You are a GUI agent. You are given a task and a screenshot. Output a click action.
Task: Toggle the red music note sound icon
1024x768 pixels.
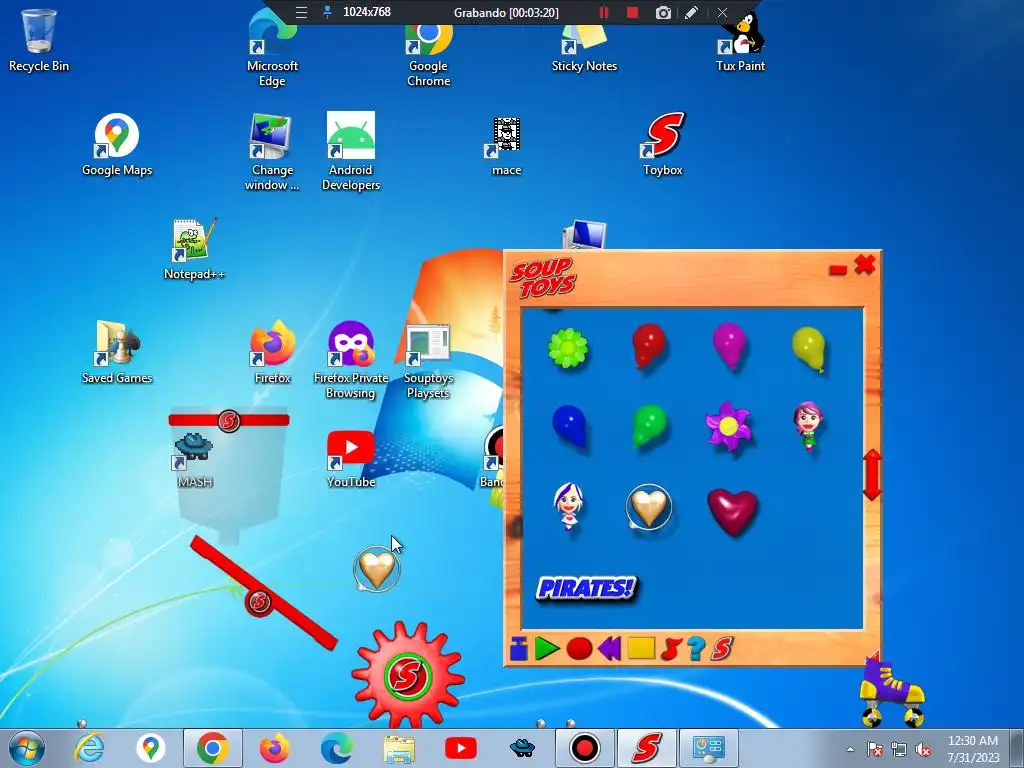pos(671,648)
